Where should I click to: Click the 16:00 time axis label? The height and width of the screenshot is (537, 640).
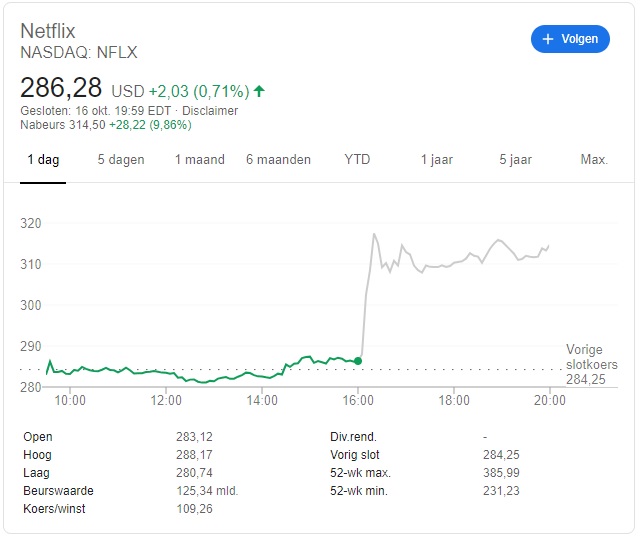[358, 400]
